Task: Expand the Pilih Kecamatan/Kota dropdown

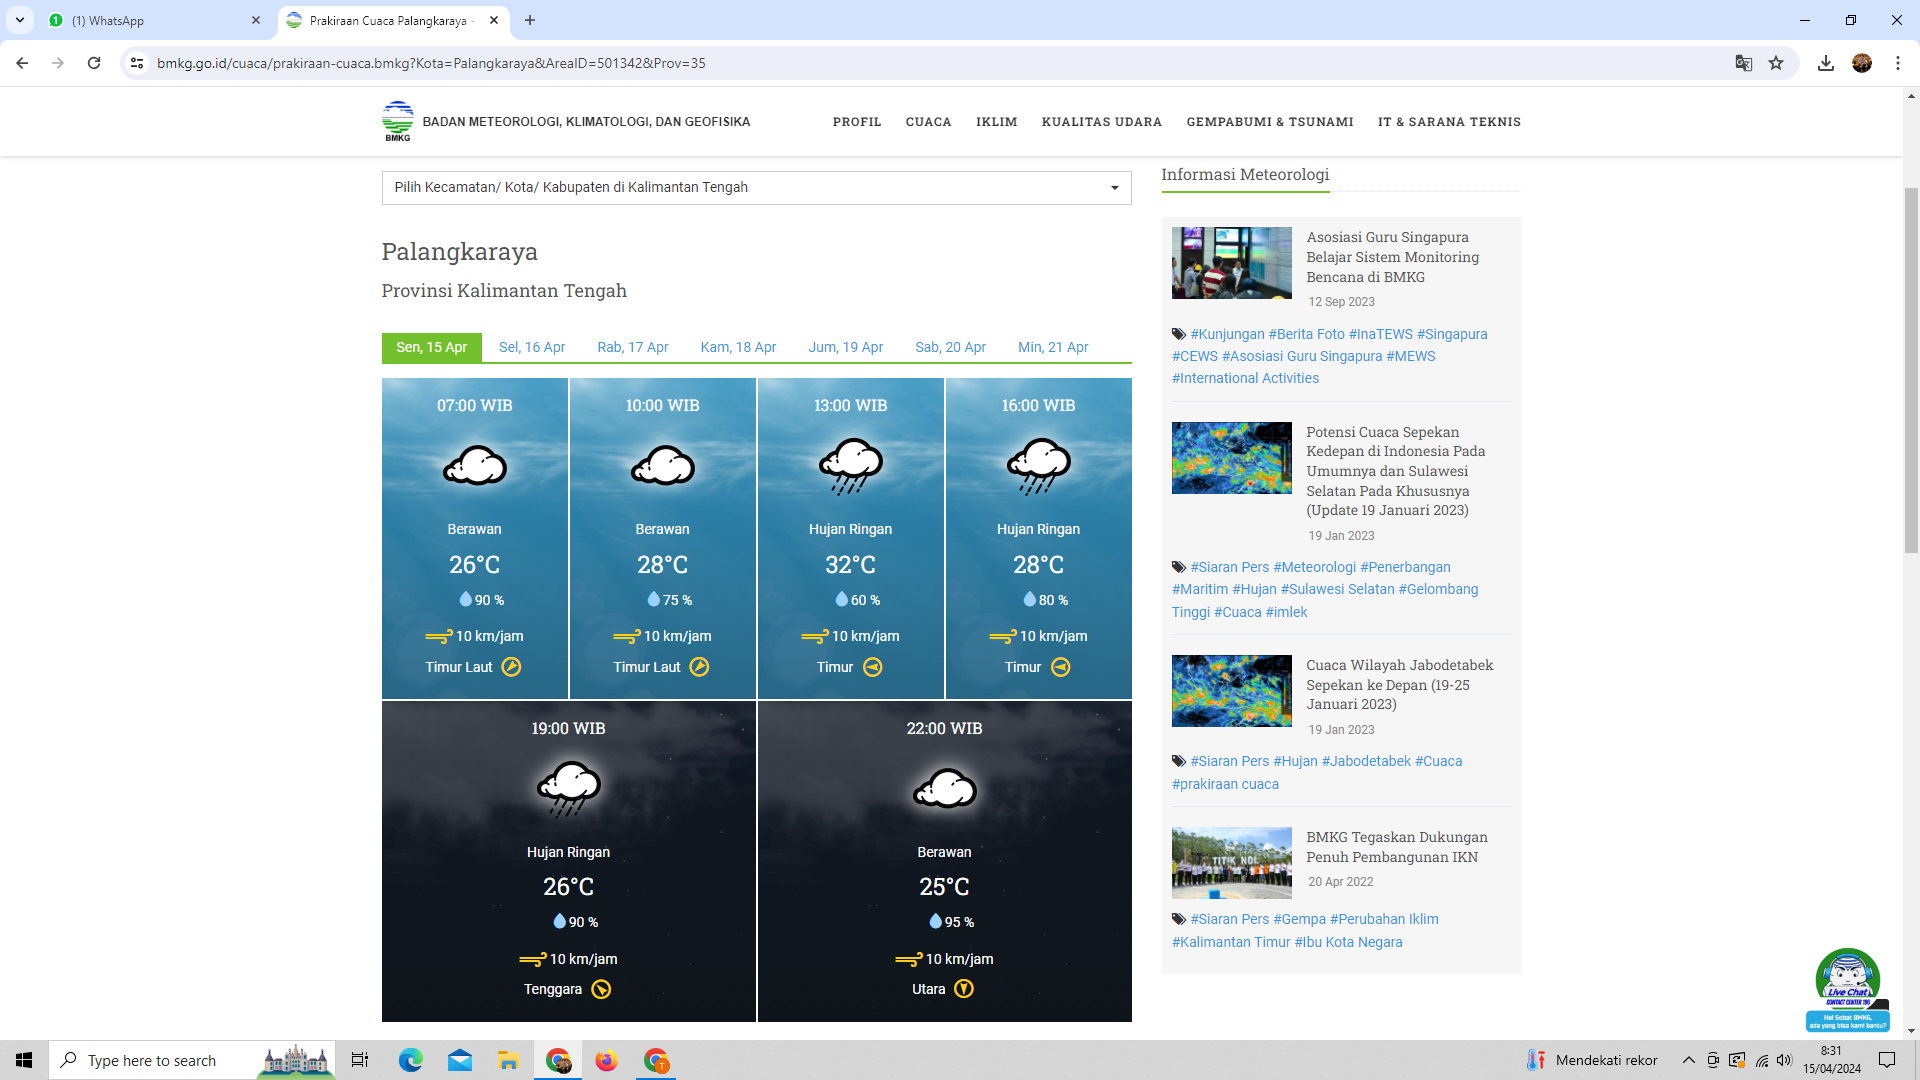Action: [x=757, y=188]
